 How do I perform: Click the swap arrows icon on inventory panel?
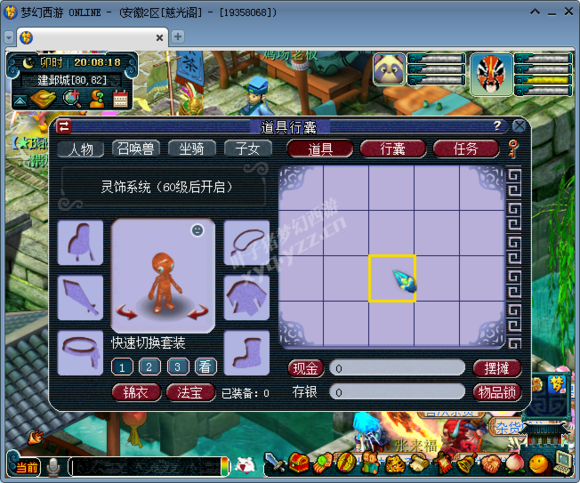click(64, 126)
